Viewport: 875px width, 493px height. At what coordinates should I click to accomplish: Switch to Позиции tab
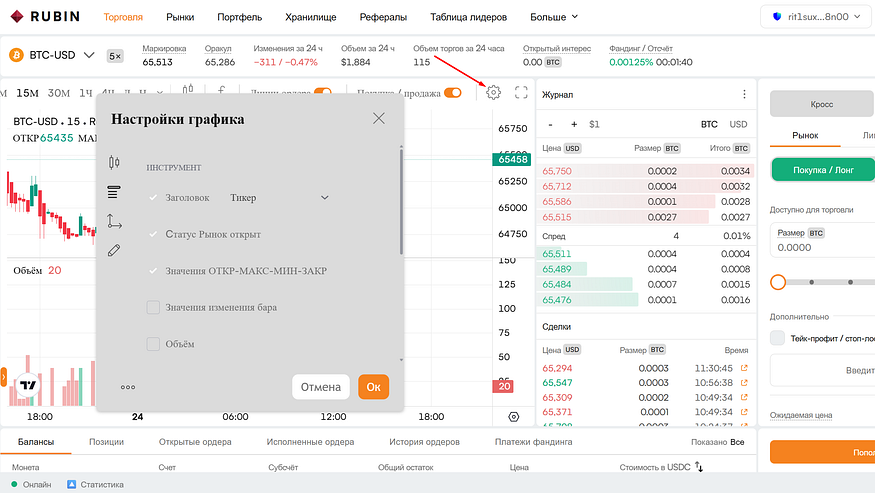[x=107, y=442]
